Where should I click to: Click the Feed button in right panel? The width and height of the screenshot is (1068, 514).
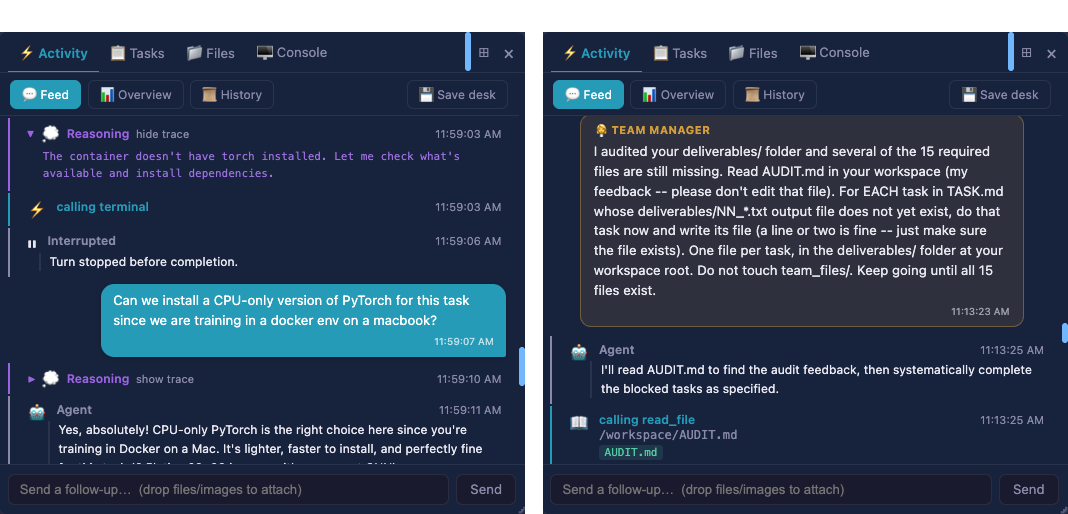[x=588, y=95]
